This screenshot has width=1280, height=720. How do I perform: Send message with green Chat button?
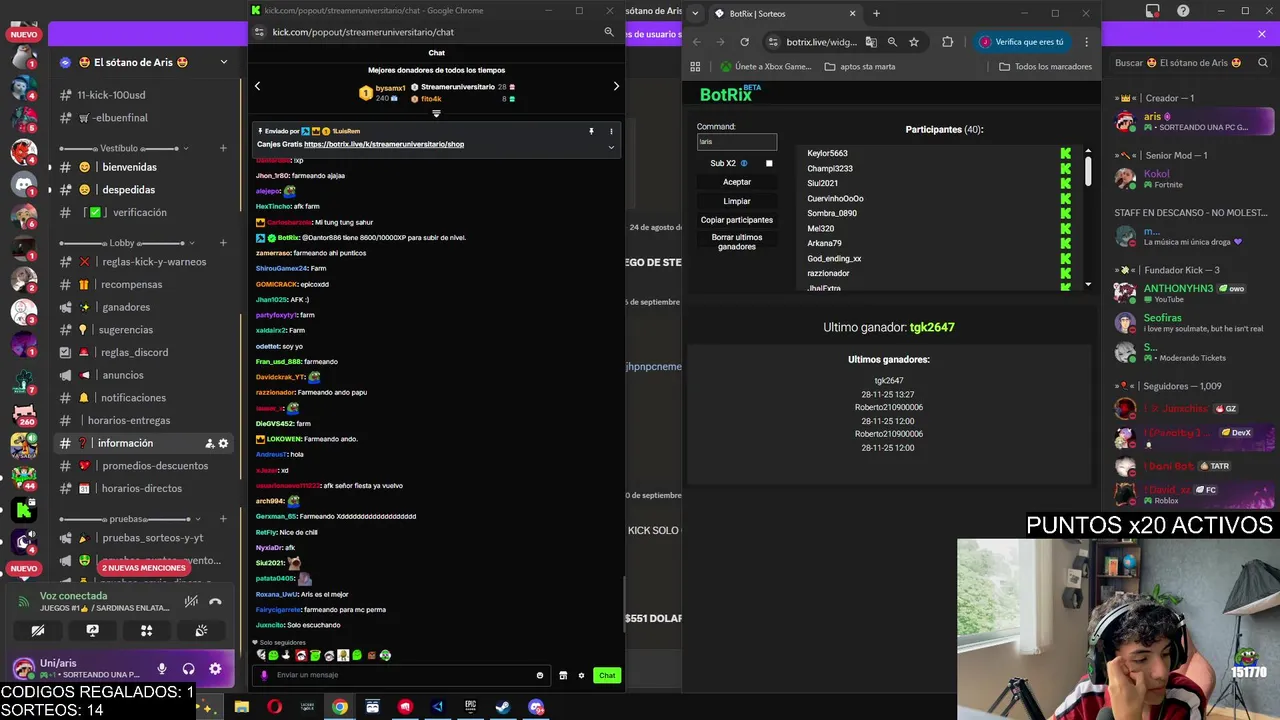[607, 675]
